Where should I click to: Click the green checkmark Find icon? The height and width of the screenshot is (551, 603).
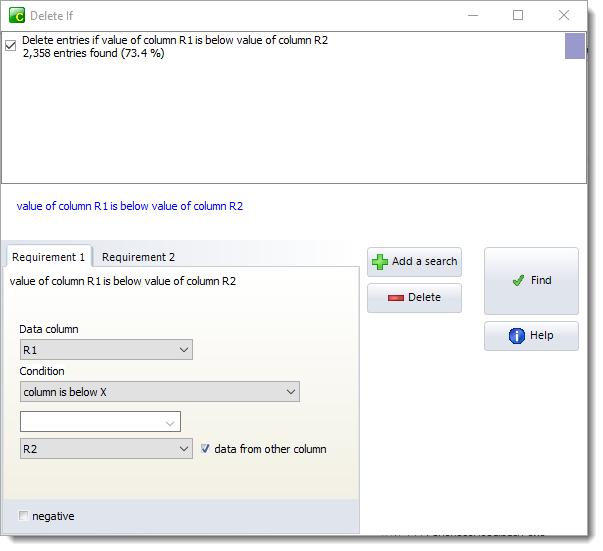pyautogui.click(x=518, y=280)
